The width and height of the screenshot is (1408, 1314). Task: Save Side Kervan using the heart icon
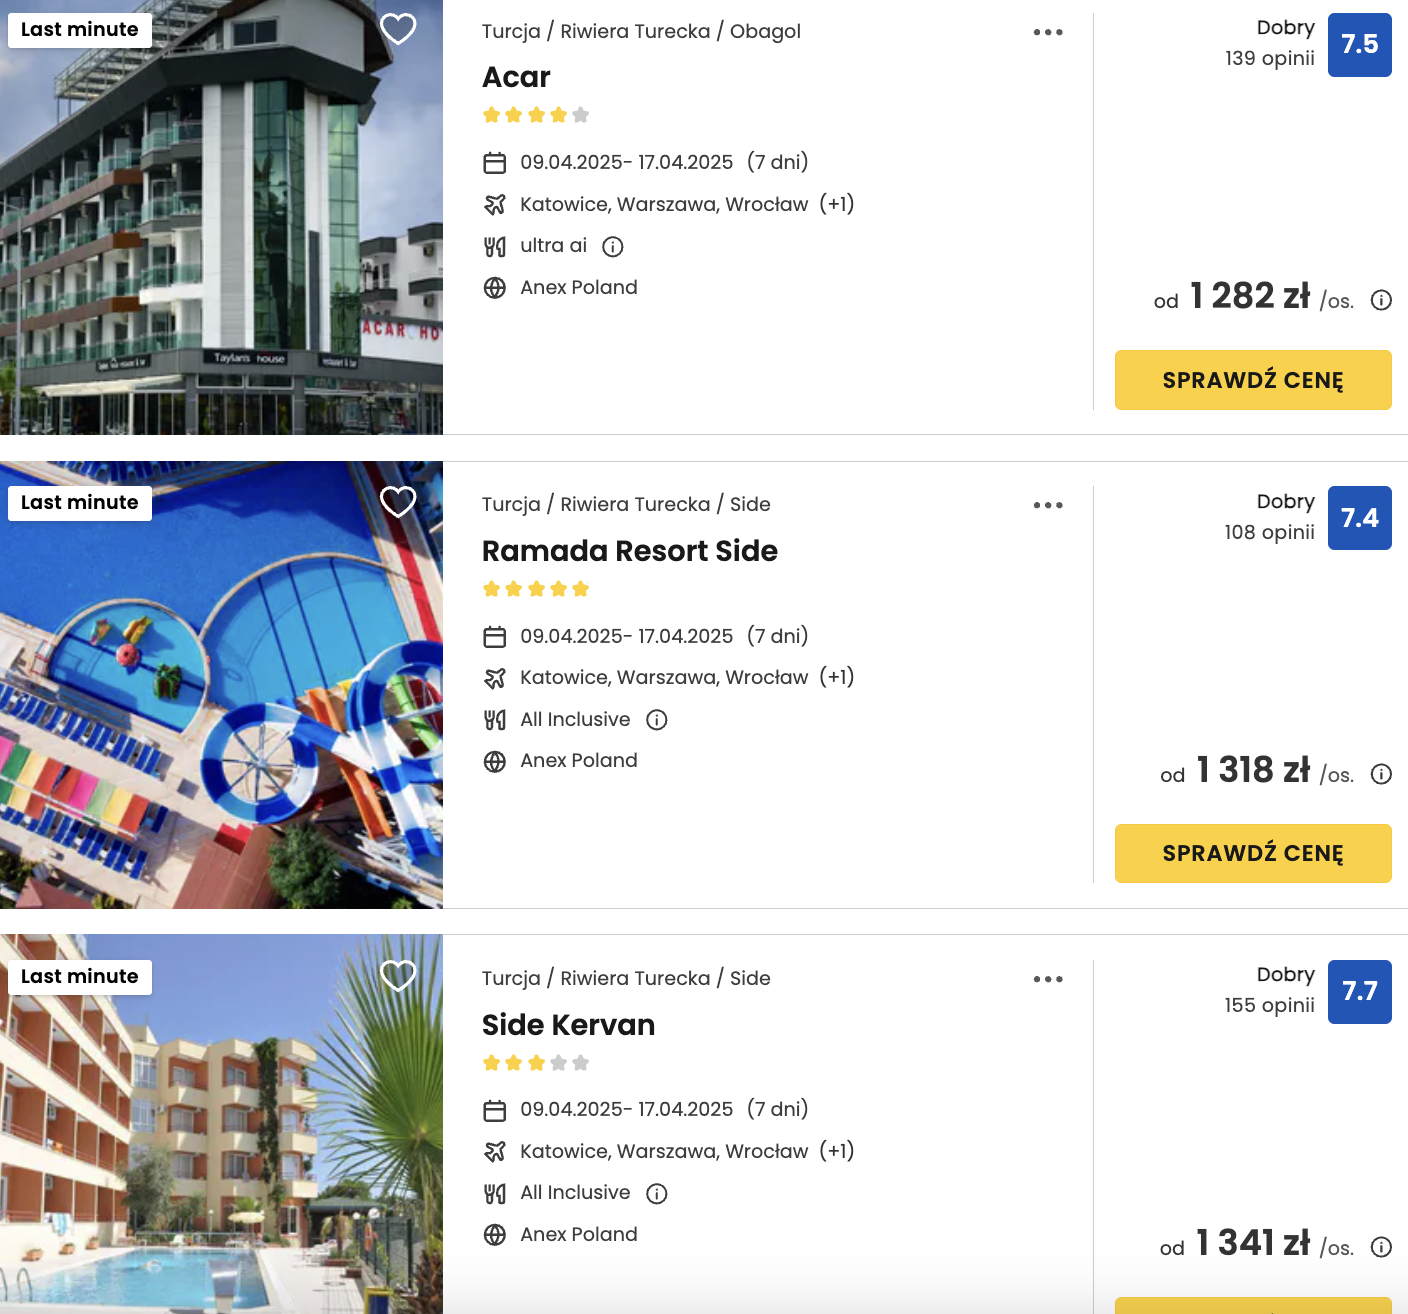398,975
